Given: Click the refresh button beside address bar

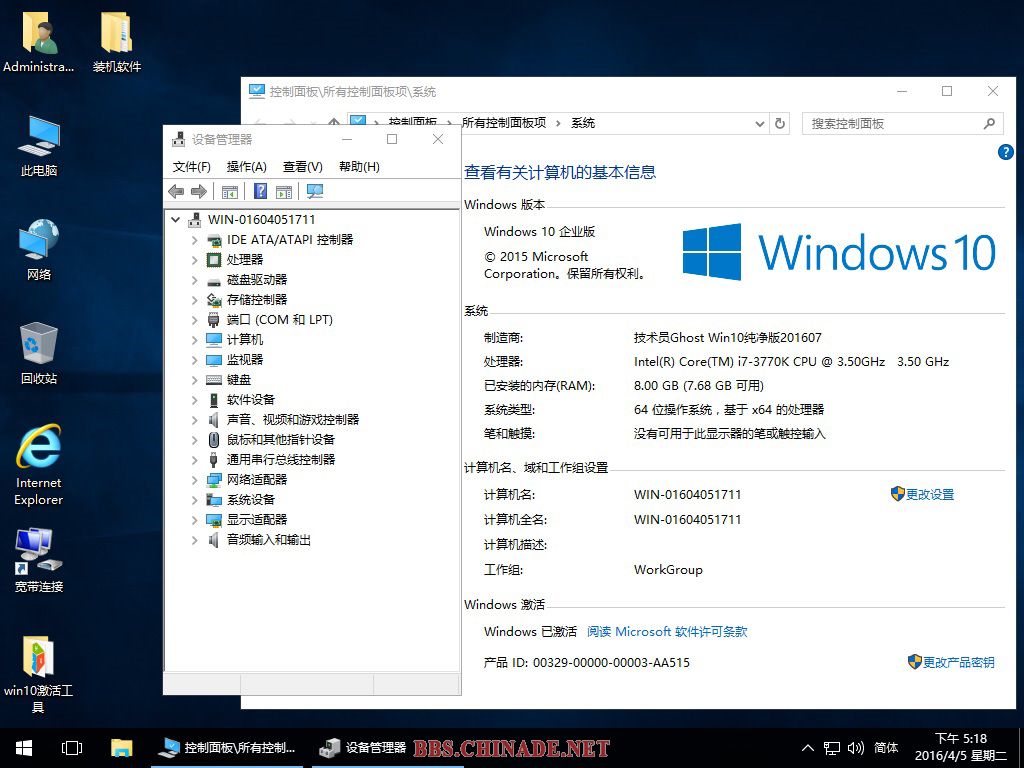Looking at the screenshot, I should click(x=780, y=123).
